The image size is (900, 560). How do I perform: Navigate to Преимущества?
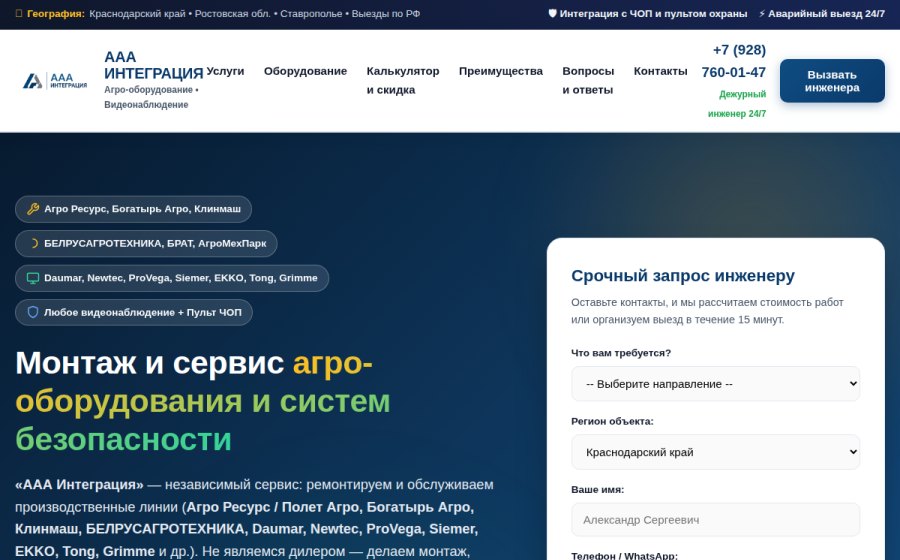[501, 71]
